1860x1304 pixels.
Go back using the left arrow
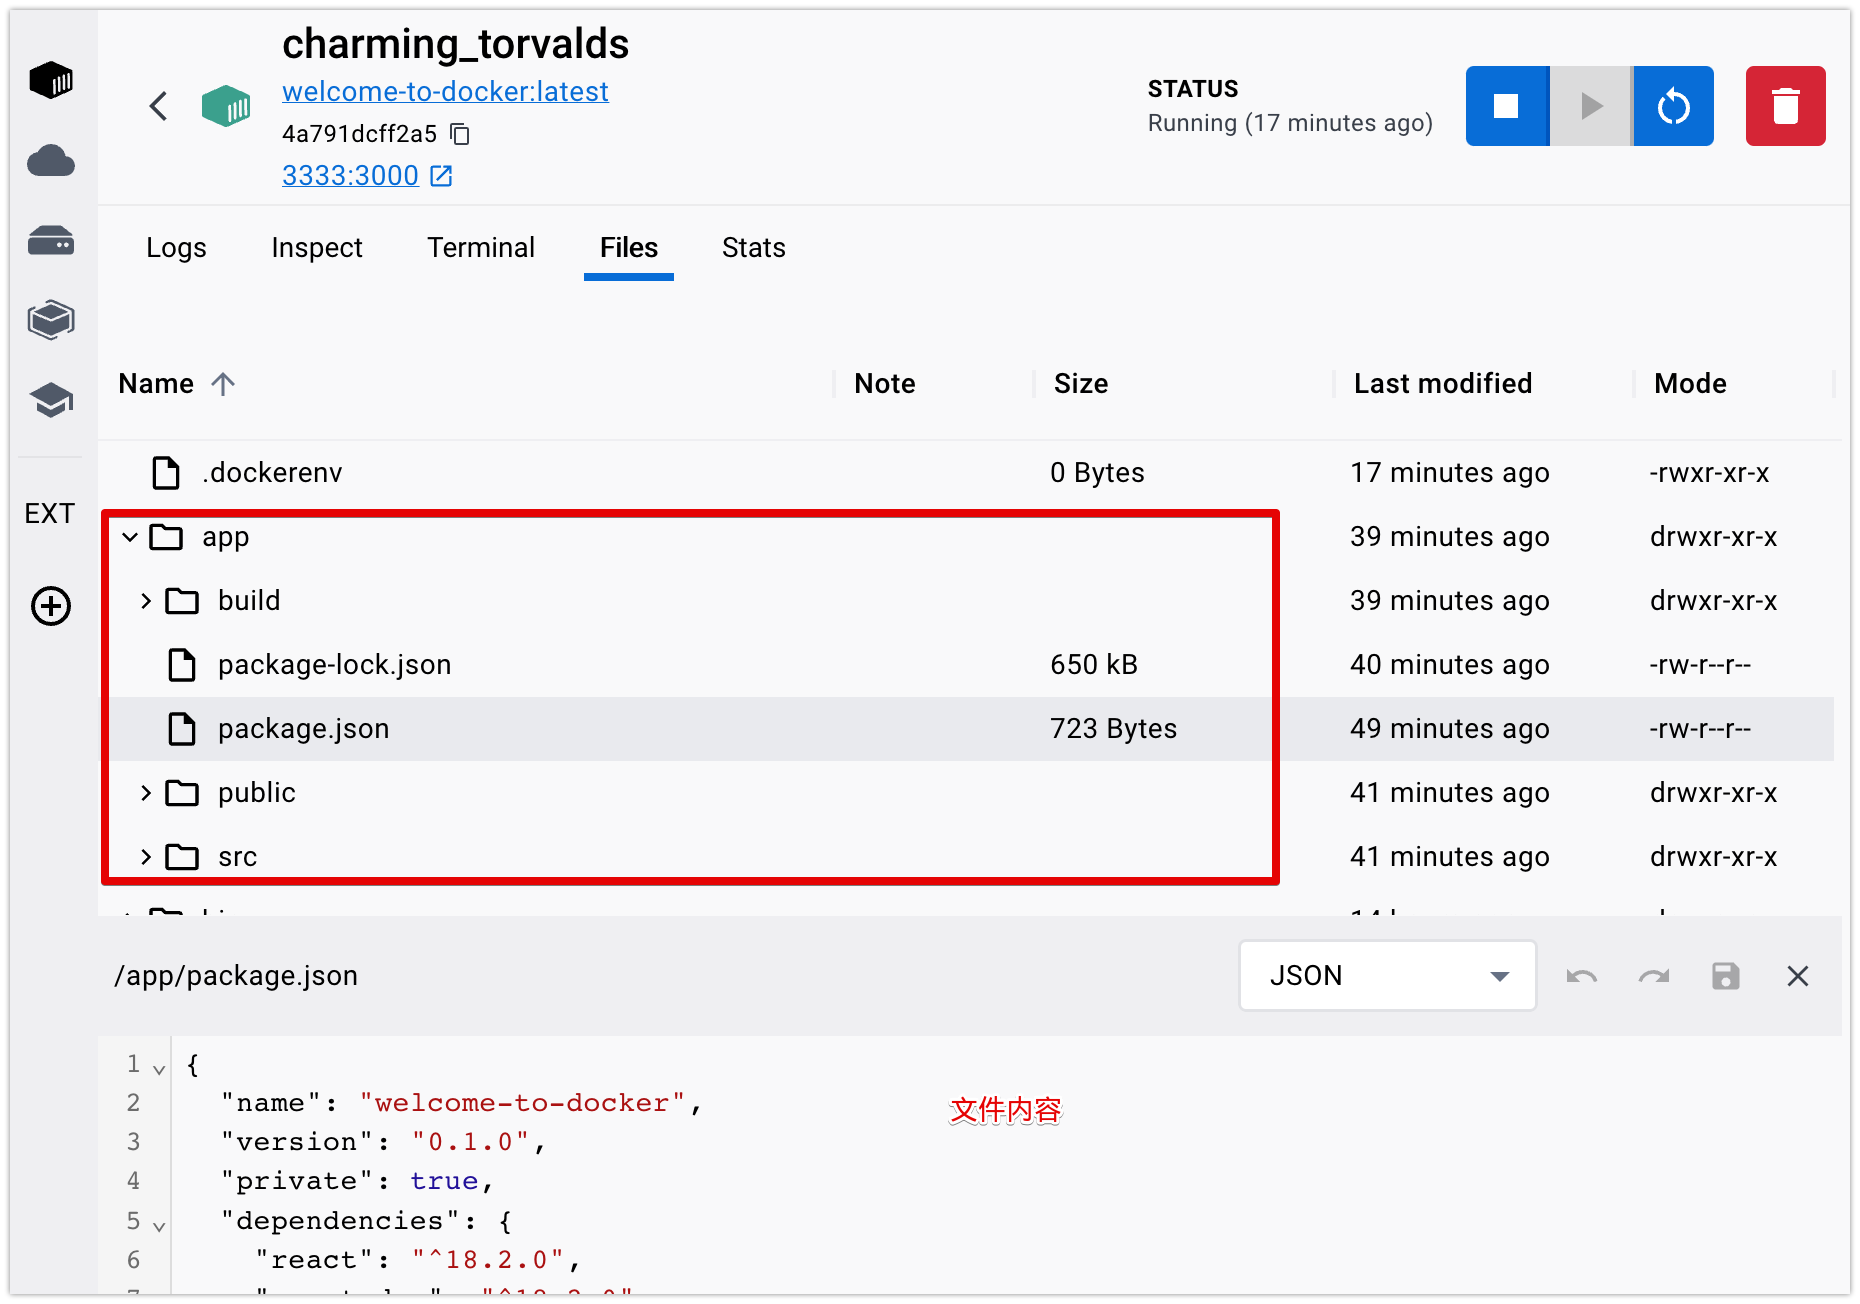point(158,106)
